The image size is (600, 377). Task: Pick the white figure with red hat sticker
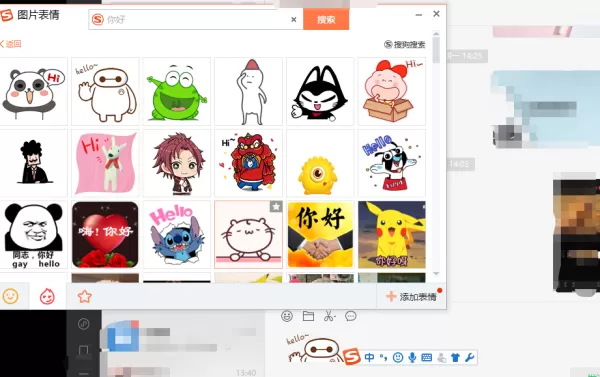click(248, 91)
